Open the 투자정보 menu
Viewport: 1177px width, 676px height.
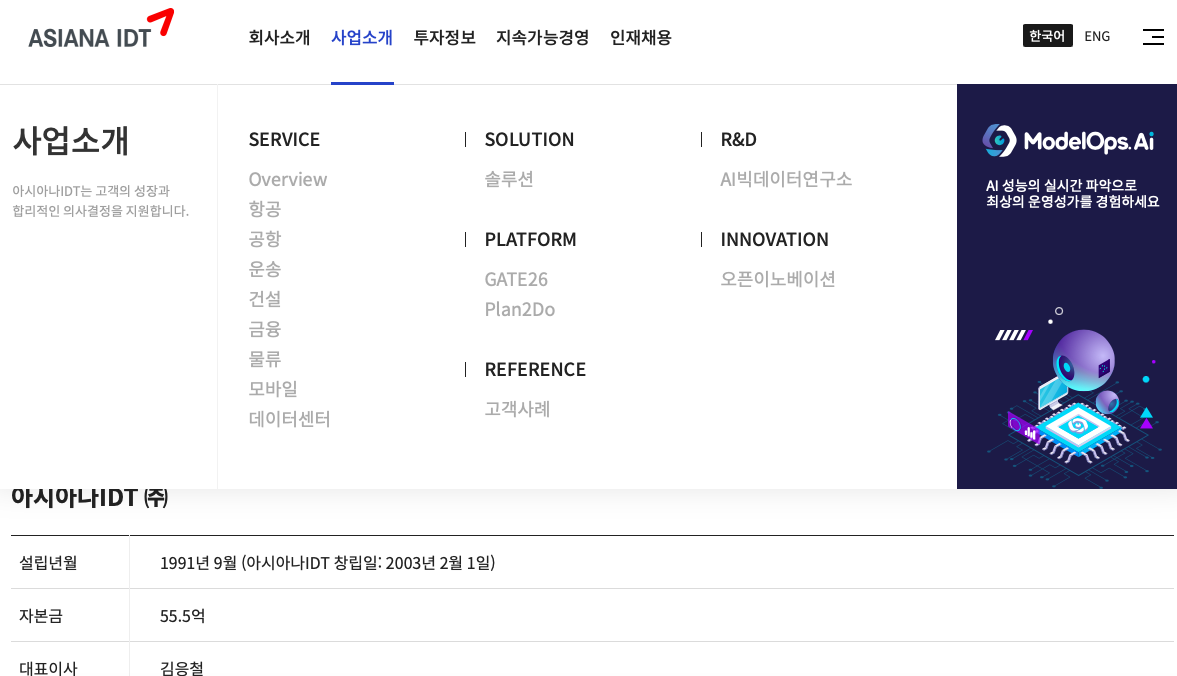click(x=444, y=38)
